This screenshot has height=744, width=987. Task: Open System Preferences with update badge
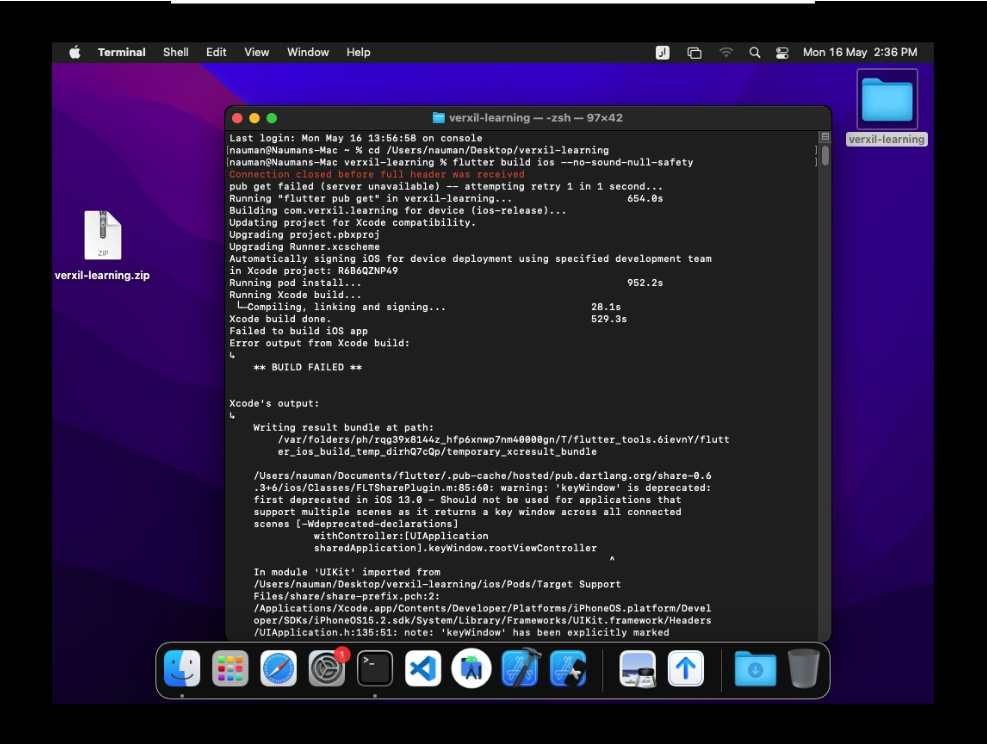click(327, 668)
